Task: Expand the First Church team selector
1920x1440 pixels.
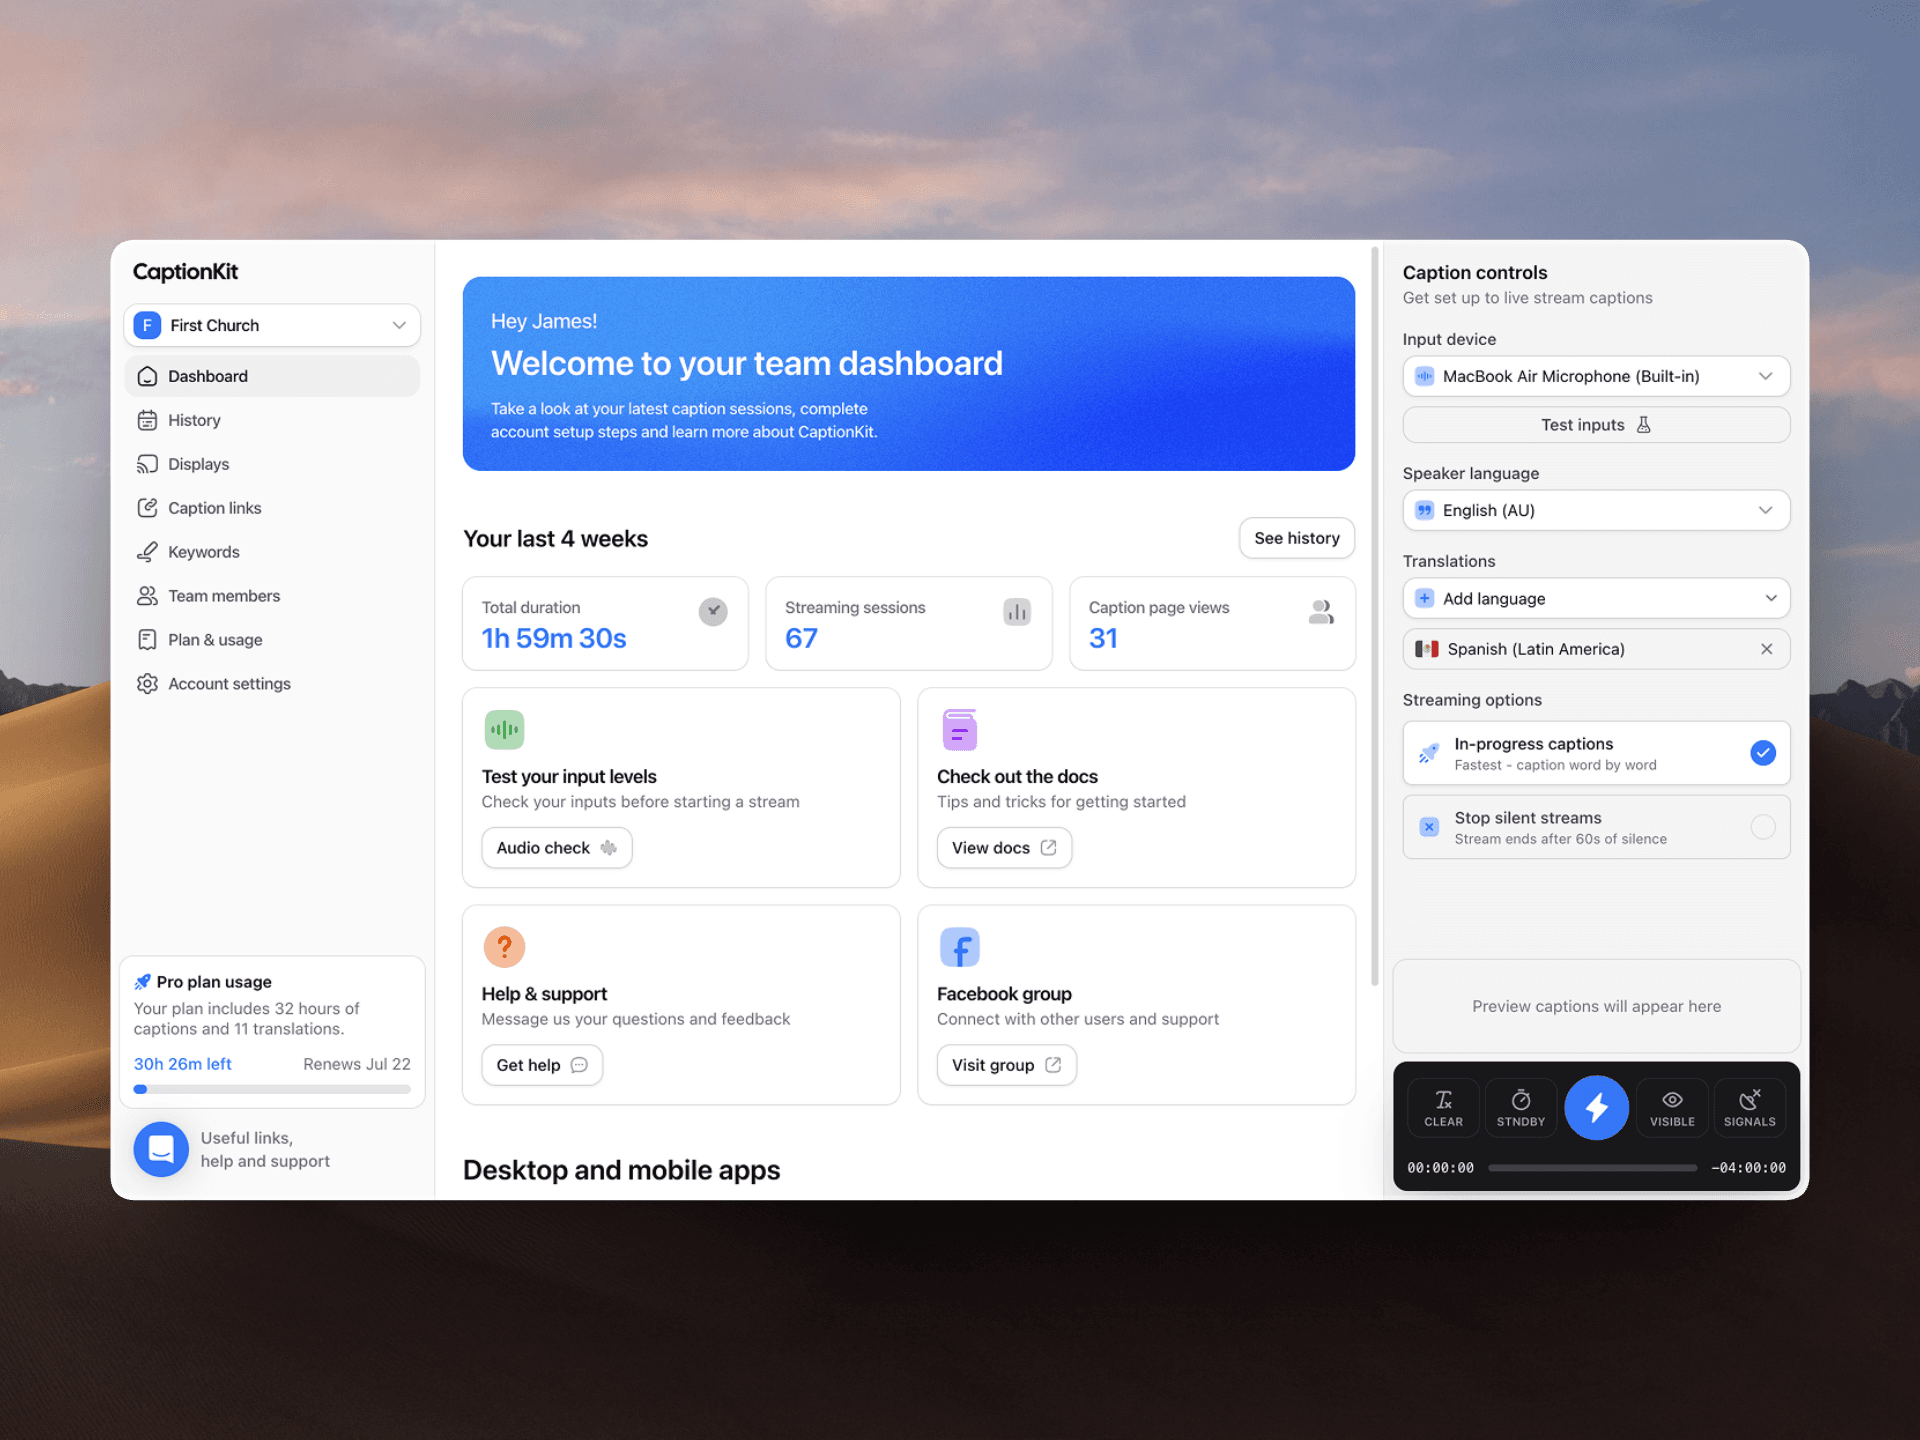Action: (x=272, y=325)
